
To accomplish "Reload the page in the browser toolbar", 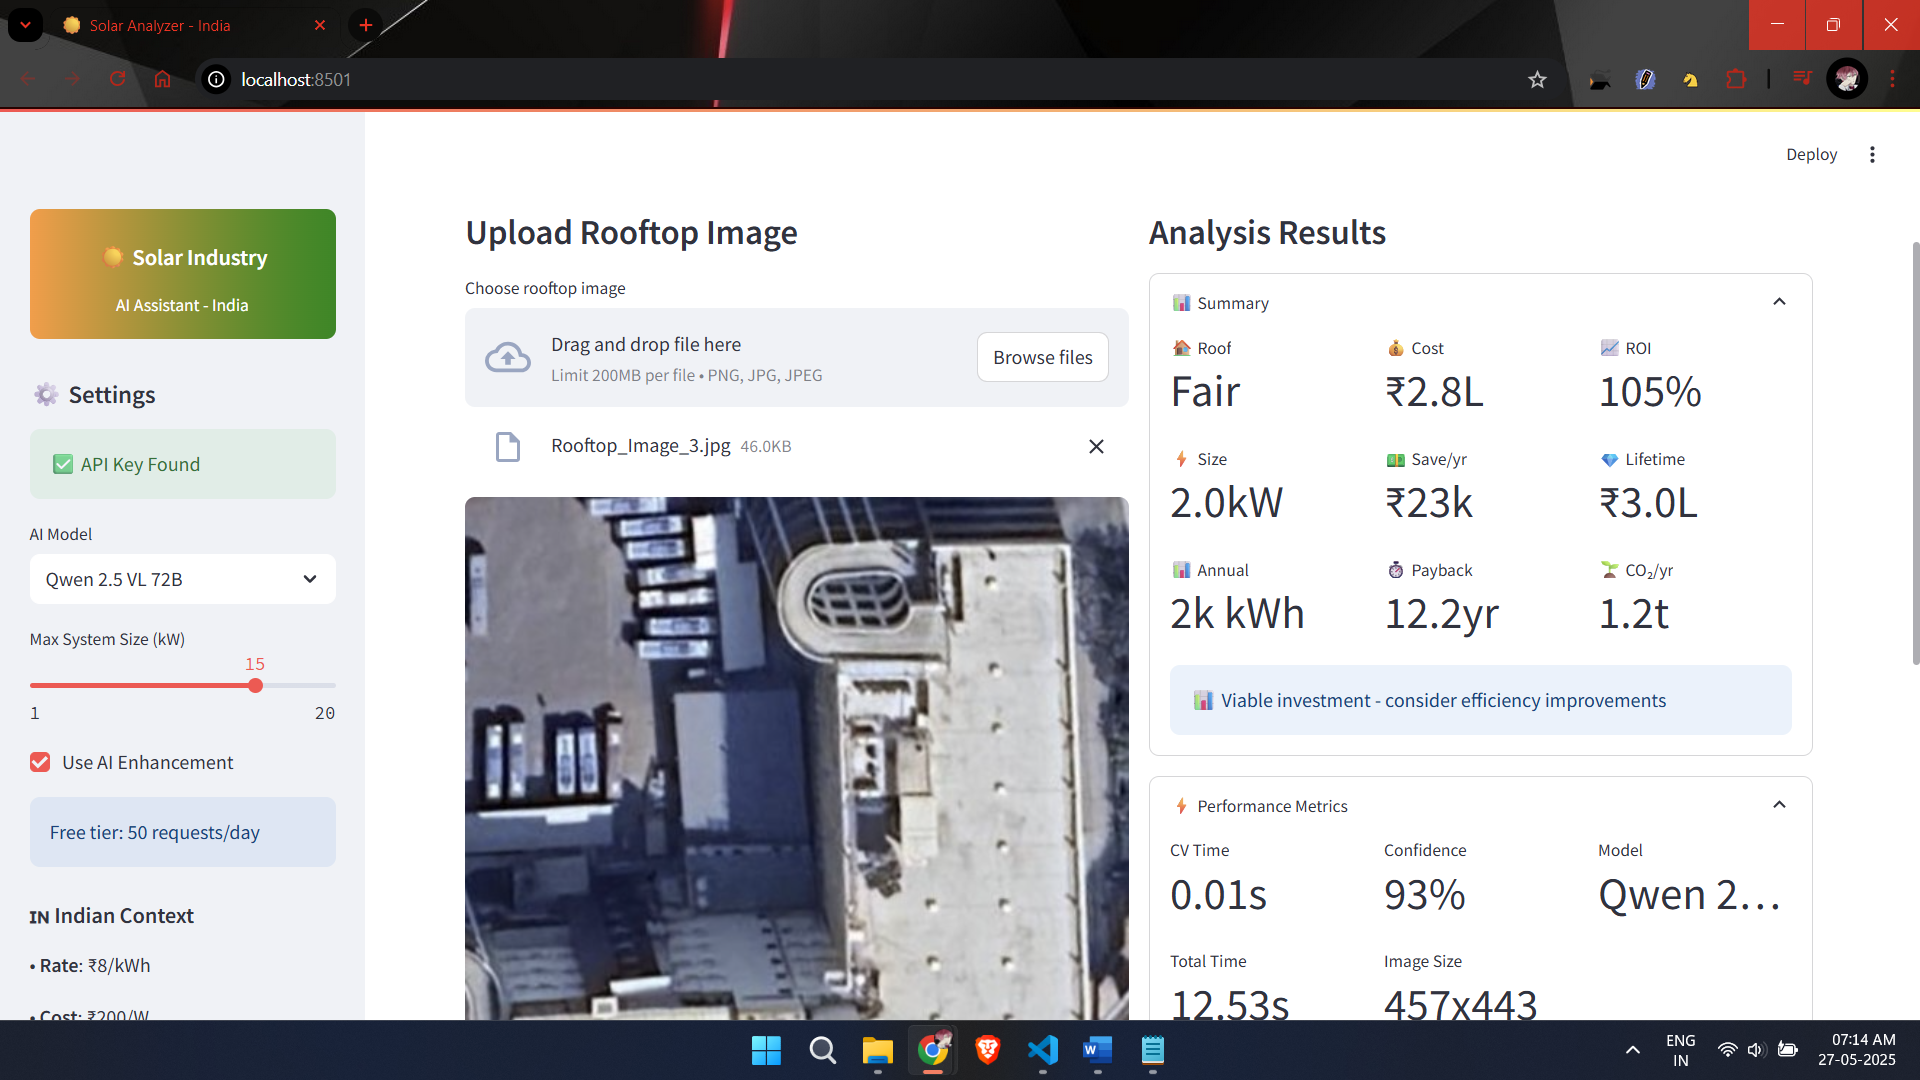I will [x=117, y=79].
